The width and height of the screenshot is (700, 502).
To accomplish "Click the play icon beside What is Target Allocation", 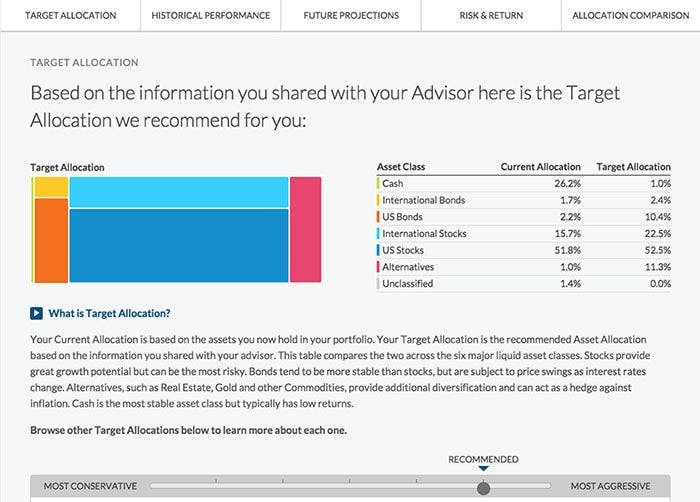I will (x=37, y=314).
